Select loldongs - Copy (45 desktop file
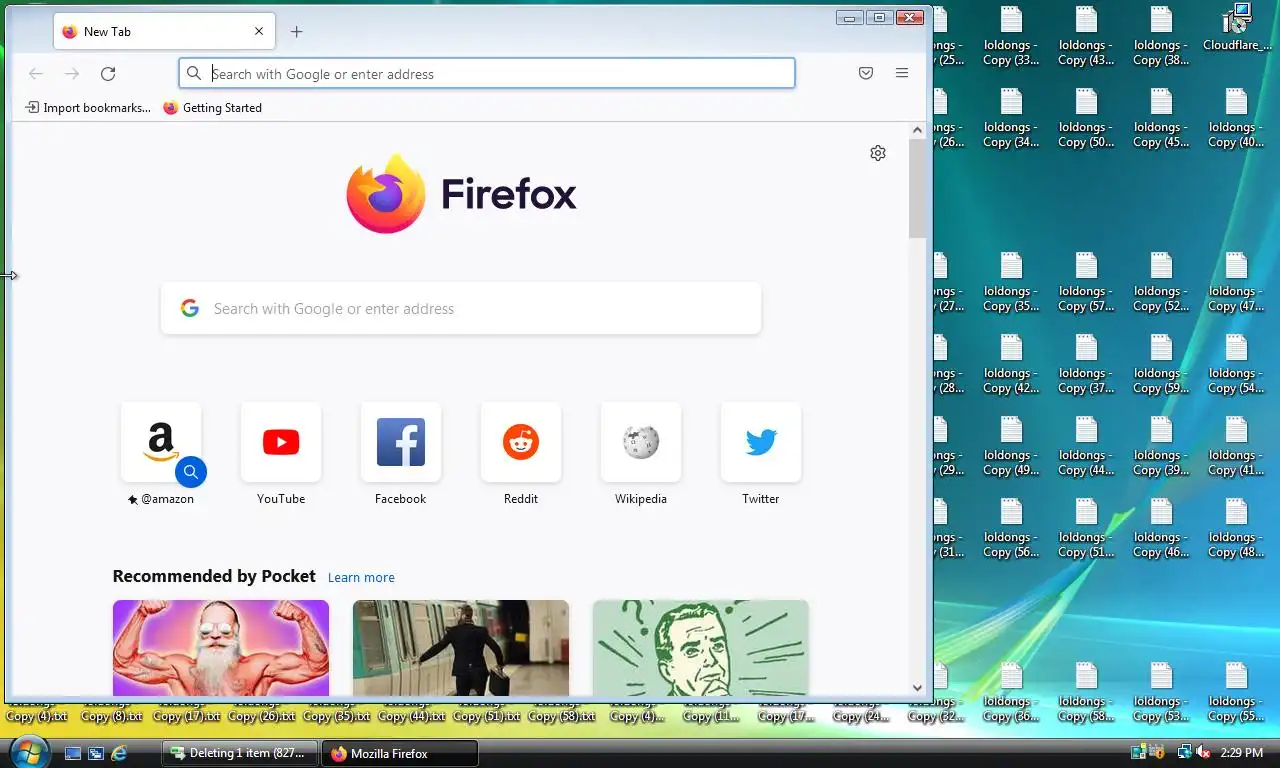 pos(1161,118)
